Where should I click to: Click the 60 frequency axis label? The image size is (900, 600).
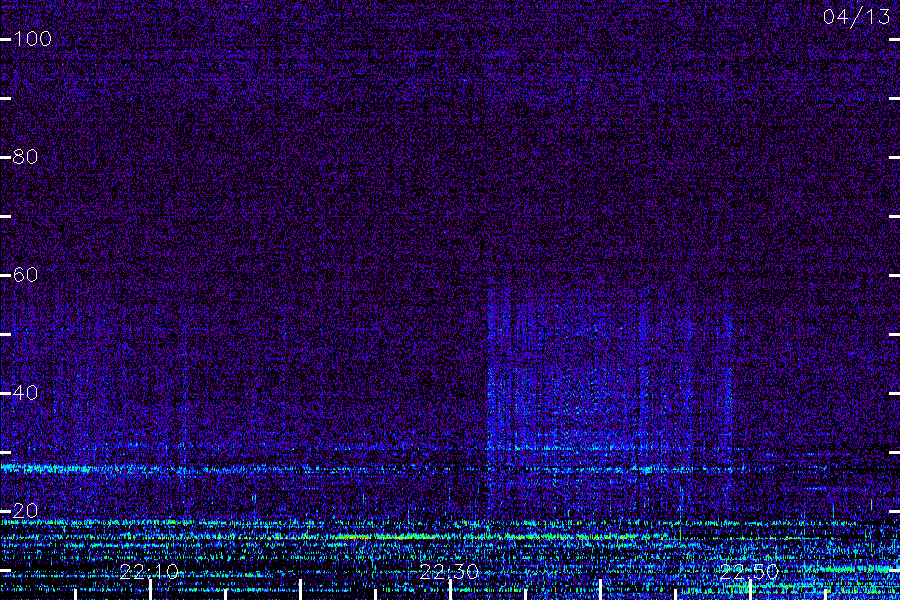(25, 275)
